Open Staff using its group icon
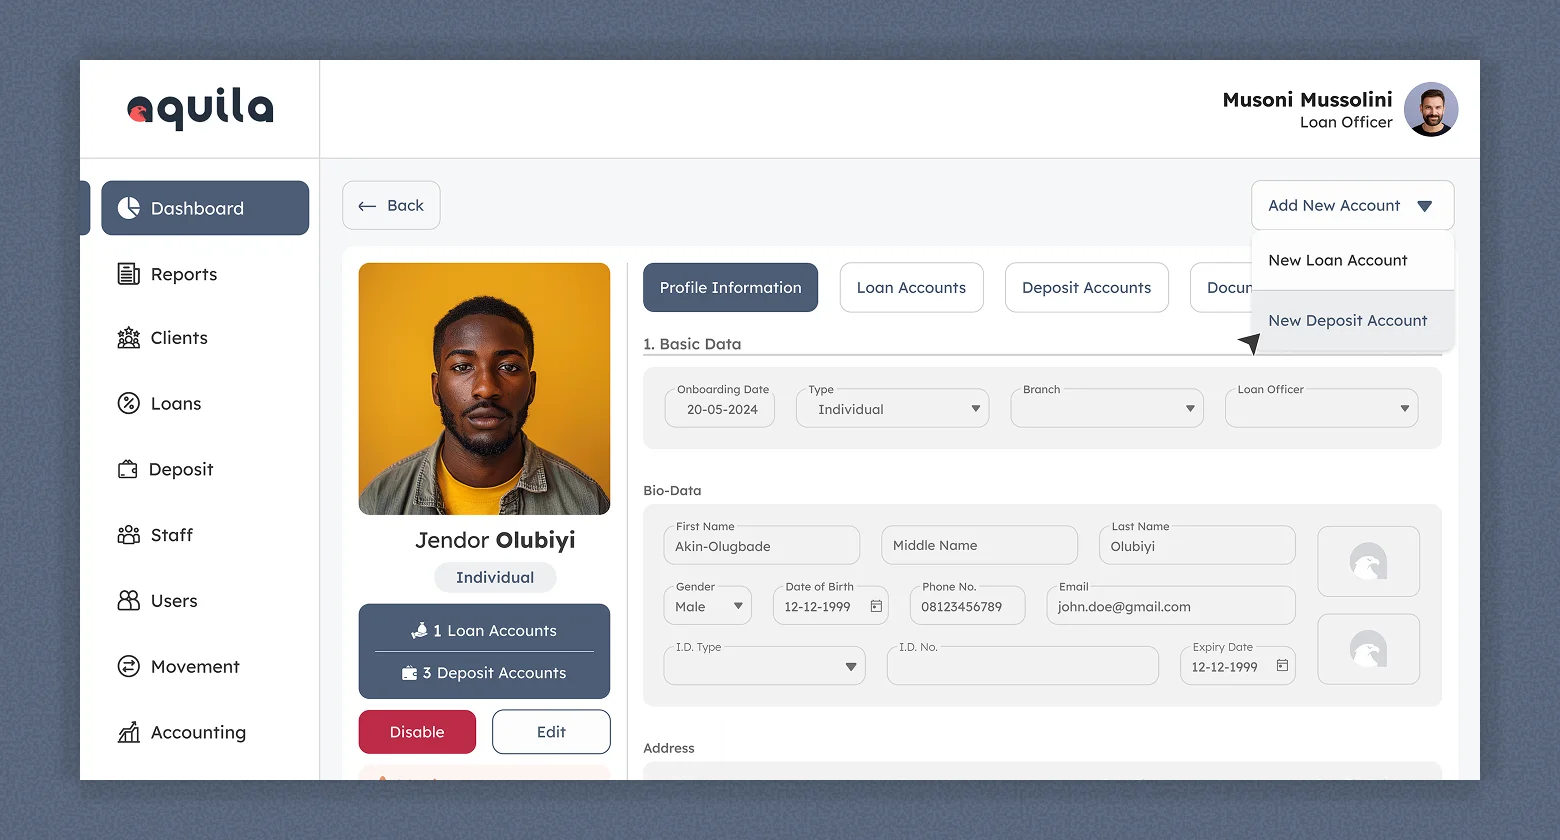 (129, 535)
